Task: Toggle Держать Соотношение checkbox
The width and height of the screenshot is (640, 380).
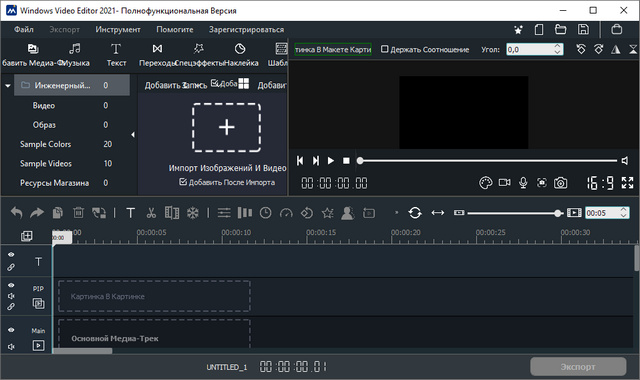Action: click(x=384, y=49)
